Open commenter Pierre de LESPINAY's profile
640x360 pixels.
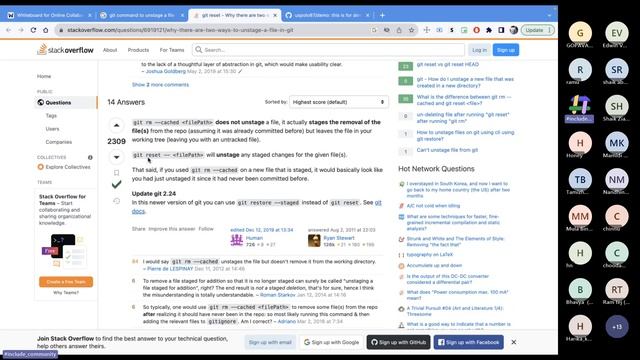pyautogui.click(x=170, y=269)
